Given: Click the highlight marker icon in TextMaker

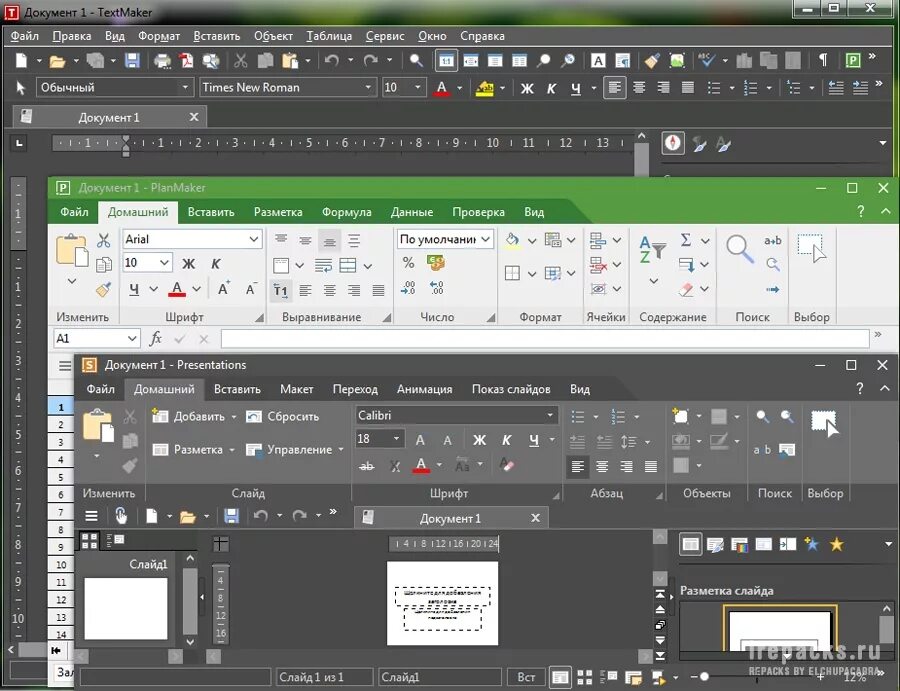Looking at the screenshot, I should [x=485, y=88].
